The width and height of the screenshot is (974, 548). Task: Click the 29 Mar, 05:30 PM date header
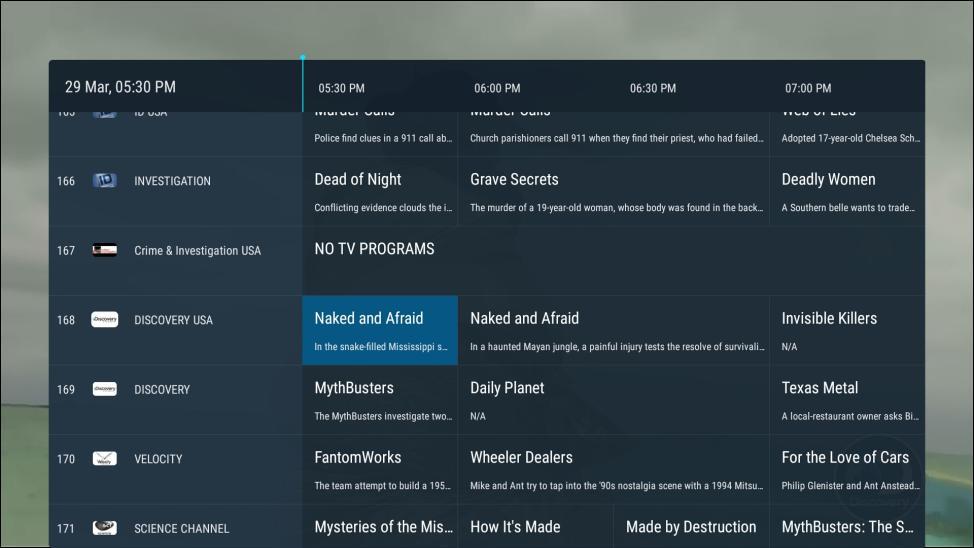point(121,87)
